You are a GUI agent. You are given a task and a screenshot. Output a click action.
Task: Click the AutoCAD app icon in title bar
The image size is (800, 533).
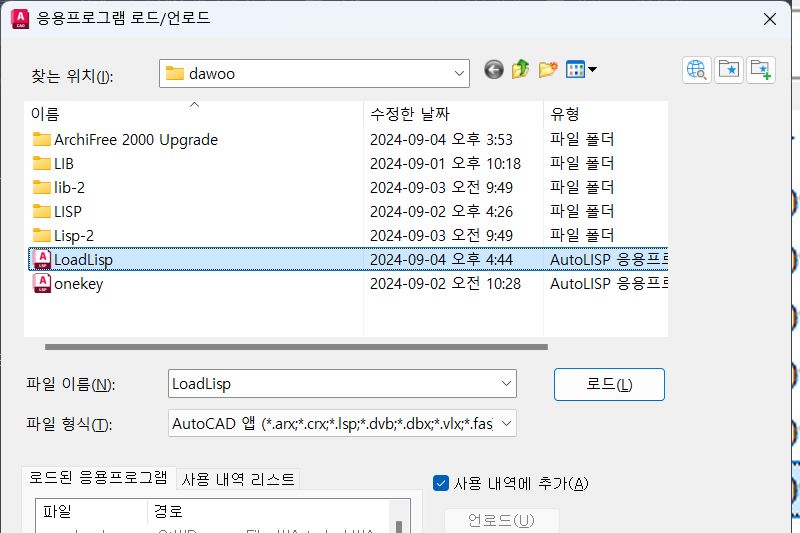click(20, 19)
